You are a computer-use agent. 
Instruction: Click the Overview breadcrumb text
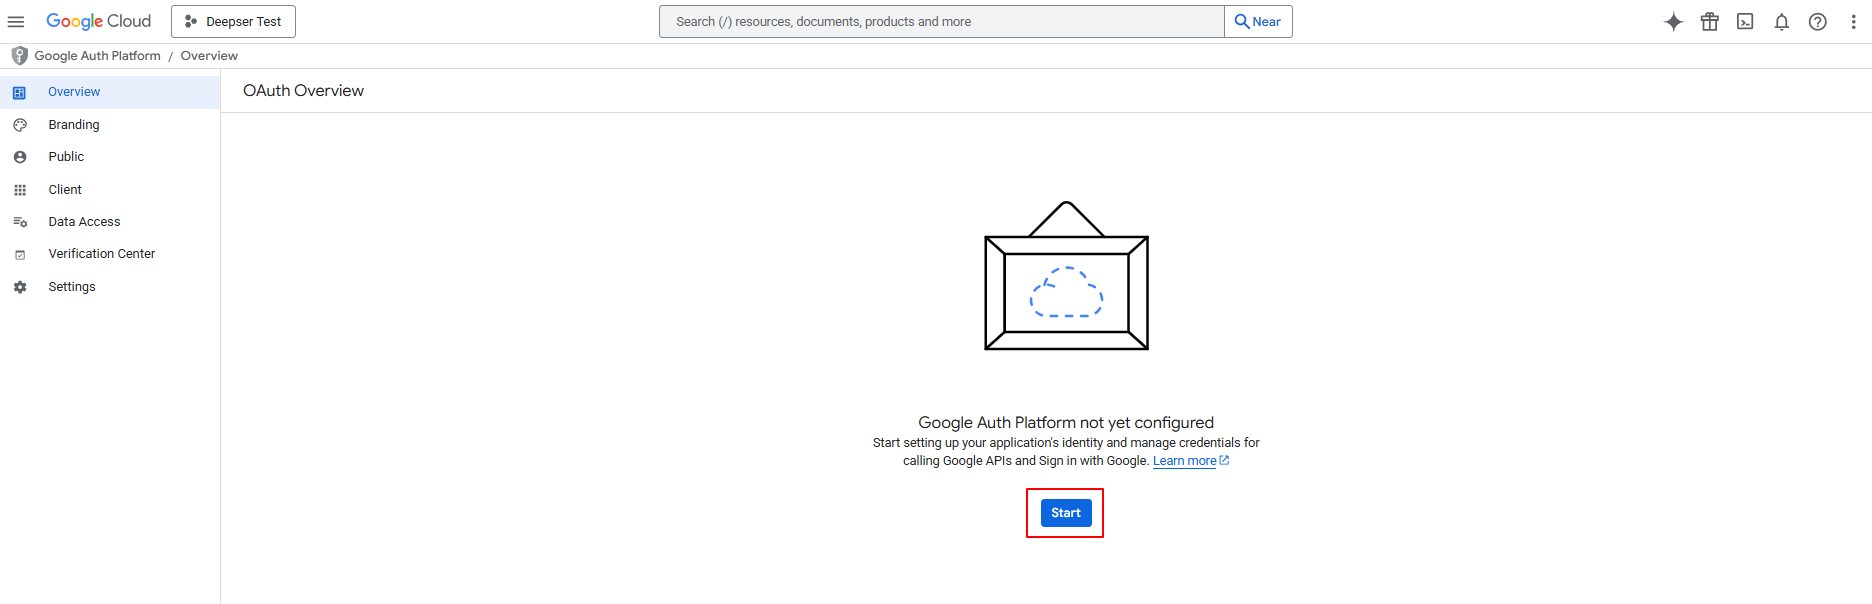tap(209, 56)
